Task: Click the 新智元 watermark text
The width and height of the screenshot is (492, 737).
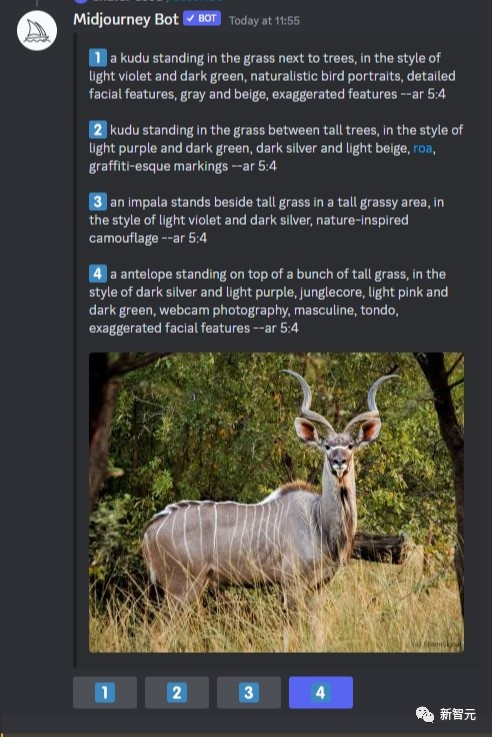Action: (x=458, y=714)
